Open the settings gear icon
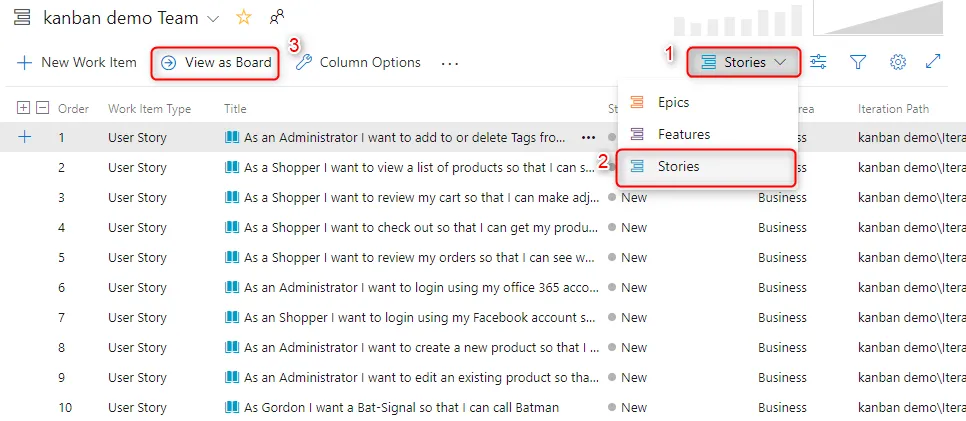The image size is (966, 421). [x=897, y=62]
